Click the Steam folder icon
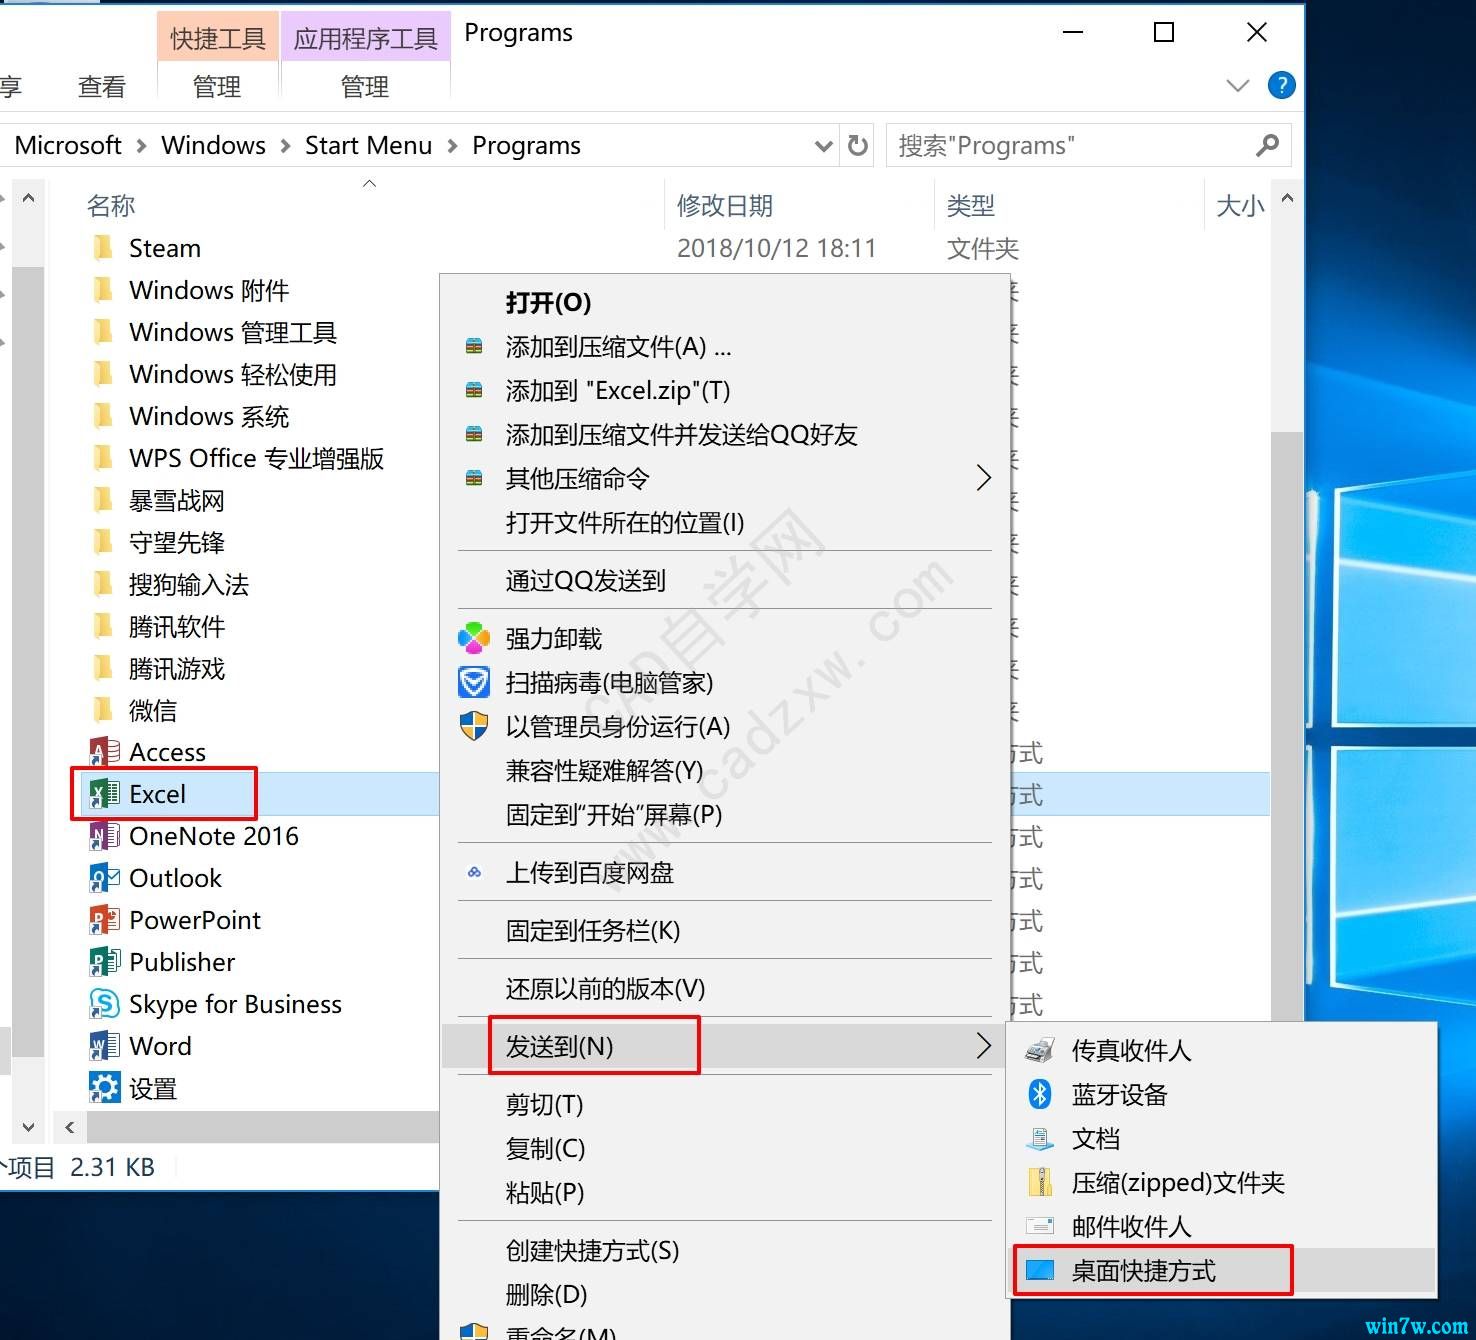Image resolution: width=1476 pixels, height=1340 pixels. tap(103, 248)
